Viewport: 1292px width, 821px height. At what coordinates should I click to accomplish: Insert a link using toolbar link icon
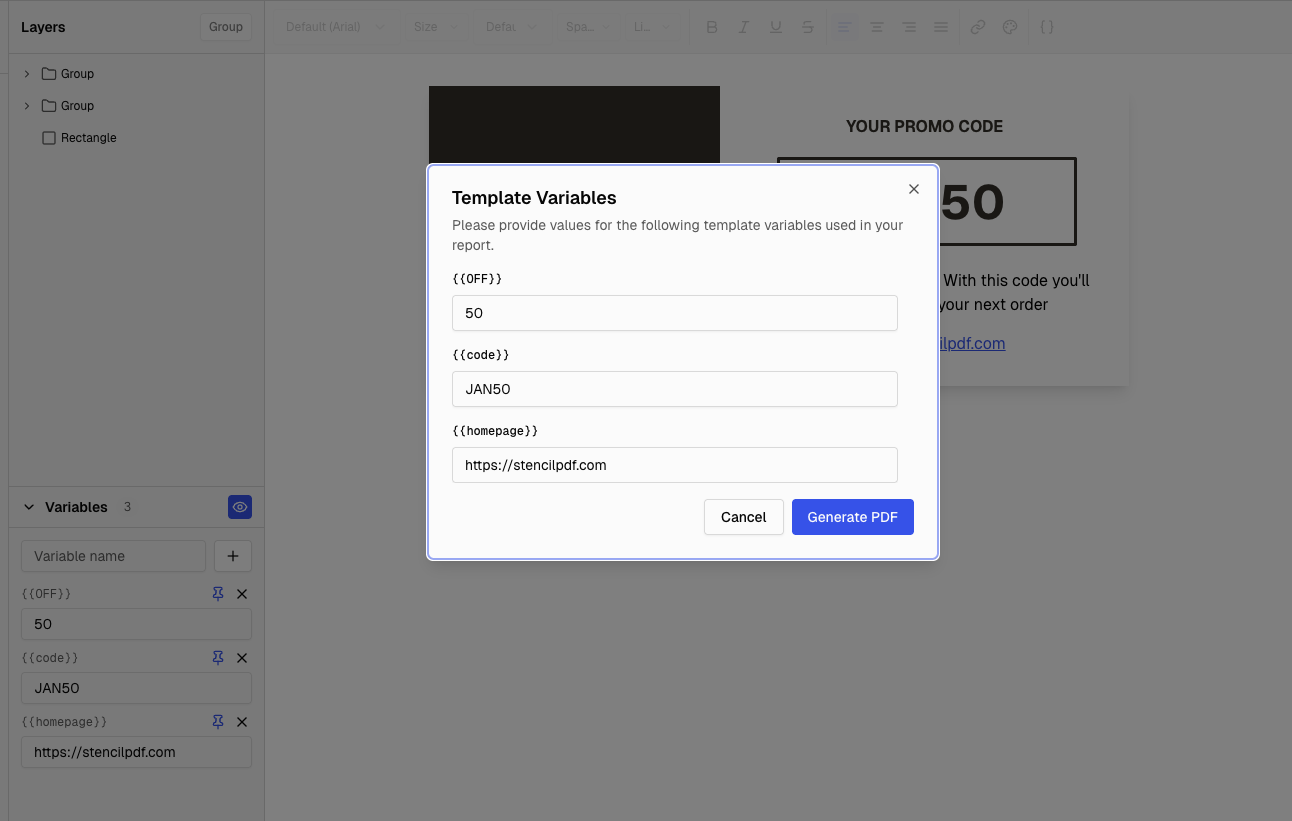[x=978, y=27]
